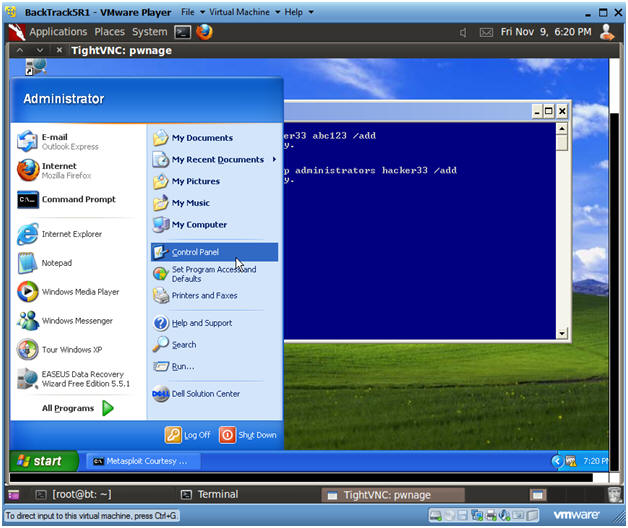Image resolution: width=628 pixels, height=528 pixels.
Task: Open Notepad from Start menu
Action: [x=45, y=263]
